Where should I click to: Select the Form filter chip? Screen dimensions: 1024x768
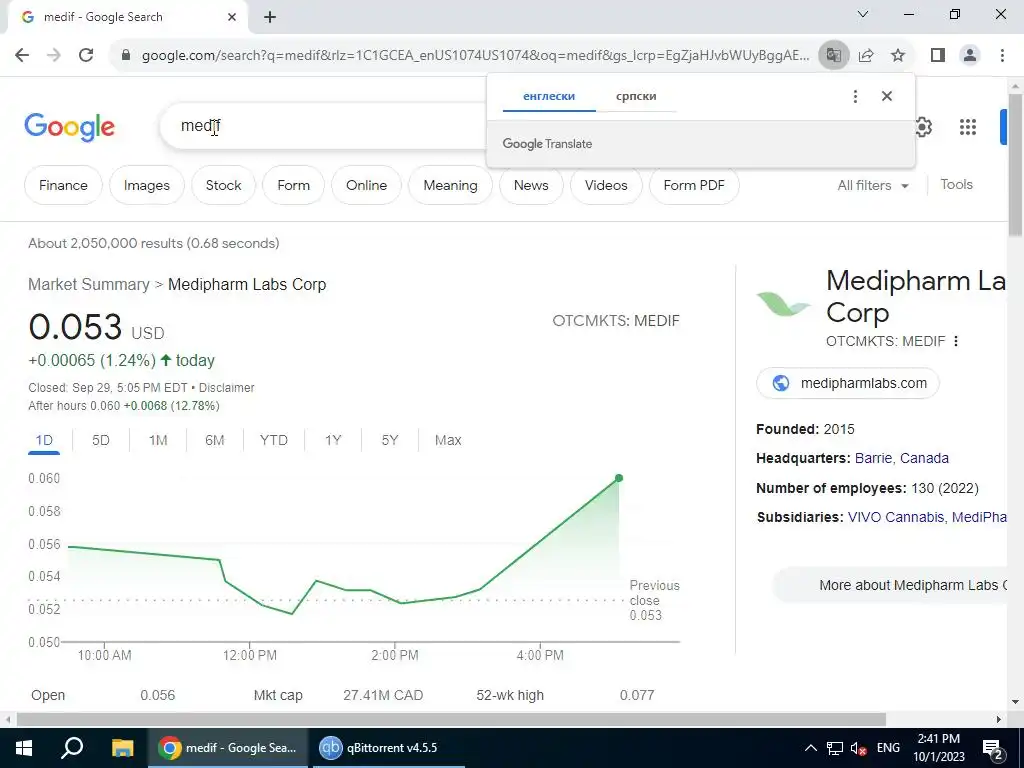[x=293, y=185]
